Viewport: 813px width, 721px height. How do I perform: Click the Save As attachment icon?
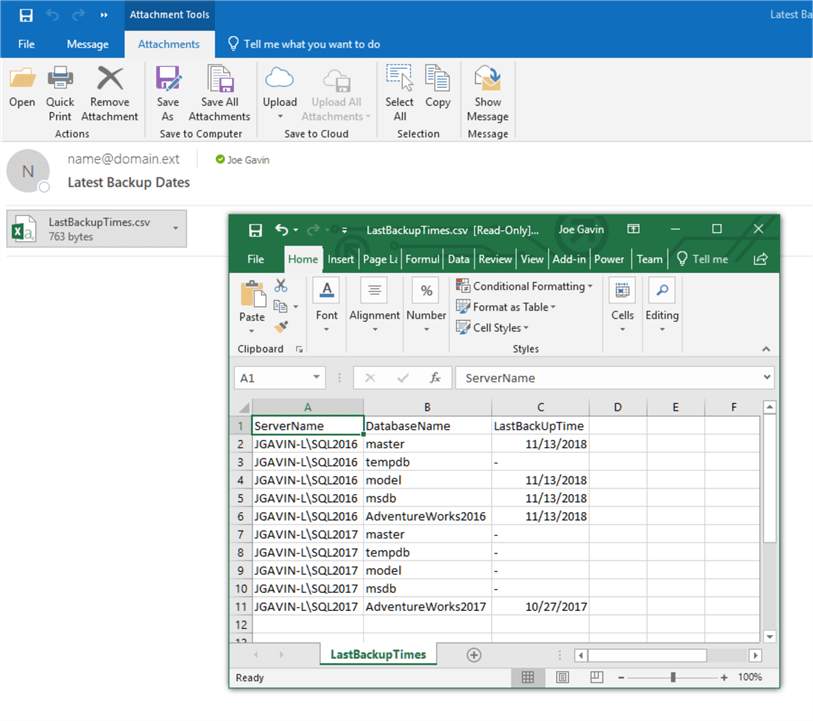pyautogui.click(x=168, y=80)
